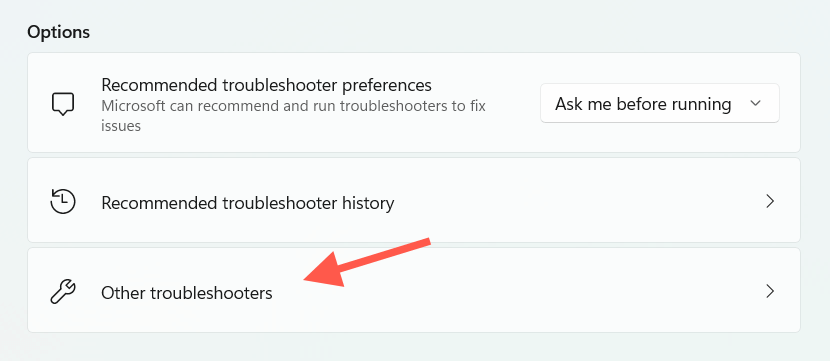
Task: Click the word issues in the description
Action: (121, 126)
